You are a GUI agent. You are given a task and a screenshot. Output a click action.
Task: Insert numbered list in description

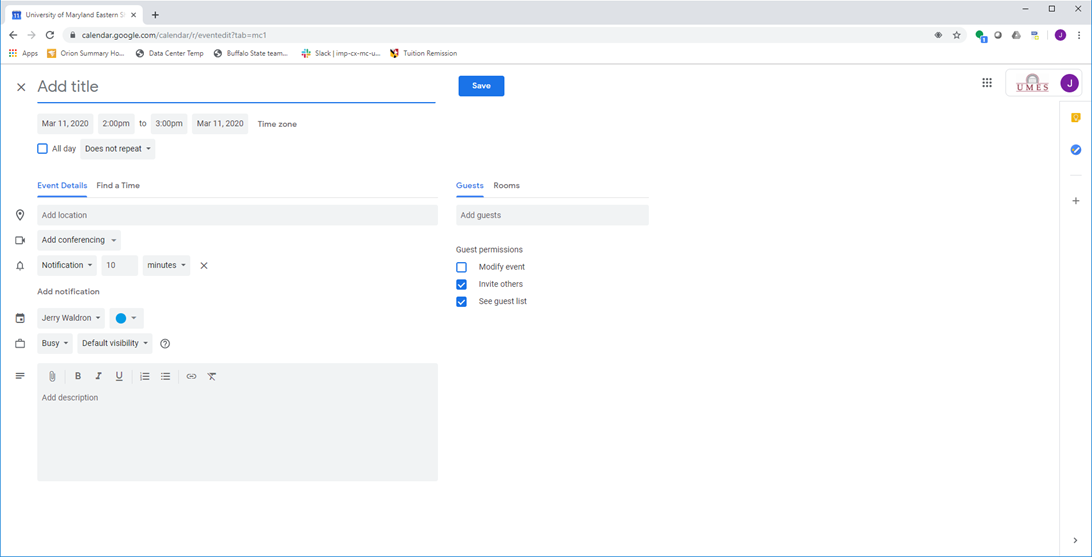145,376
